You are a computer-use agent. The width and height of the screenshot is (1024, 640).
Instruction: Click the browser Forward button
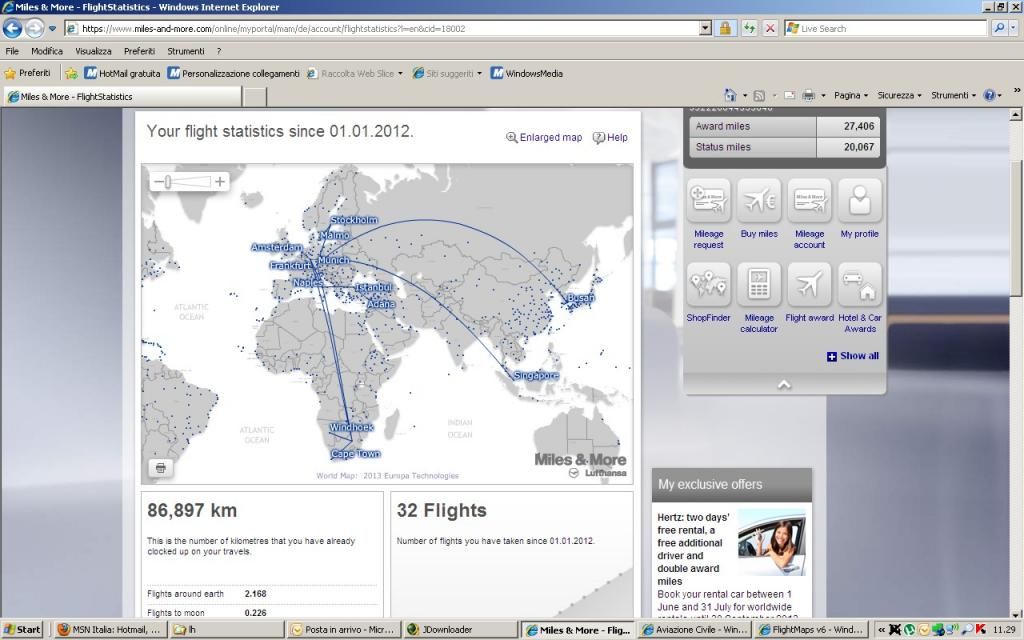(x=35, y=28)
